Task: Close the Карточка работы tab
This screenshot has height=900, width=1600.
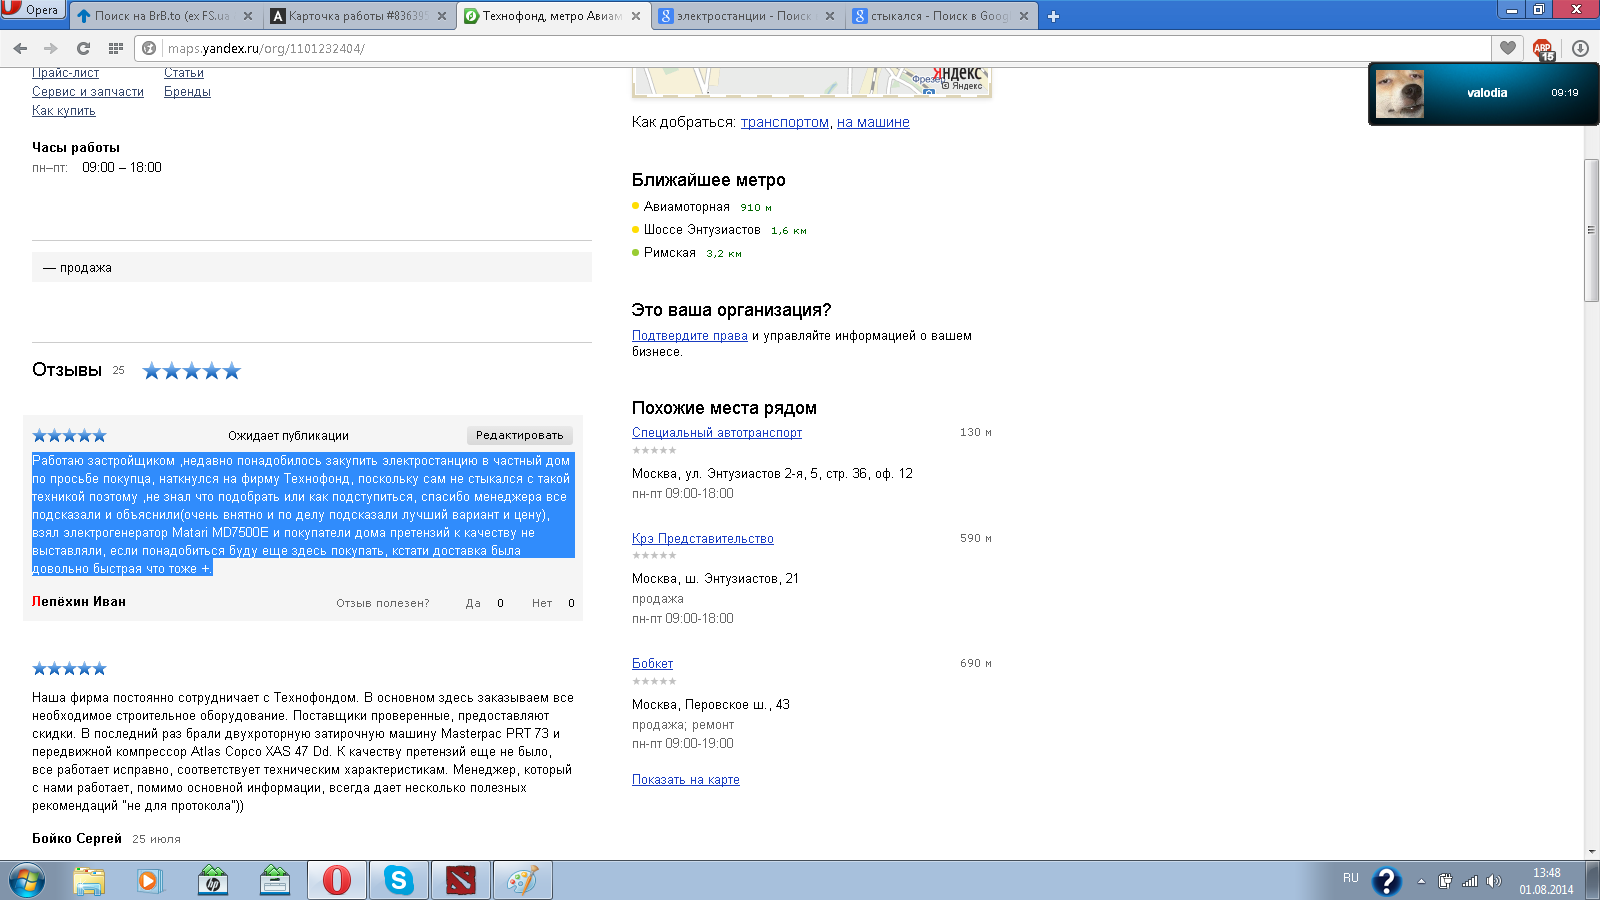Action: point(442,16)
